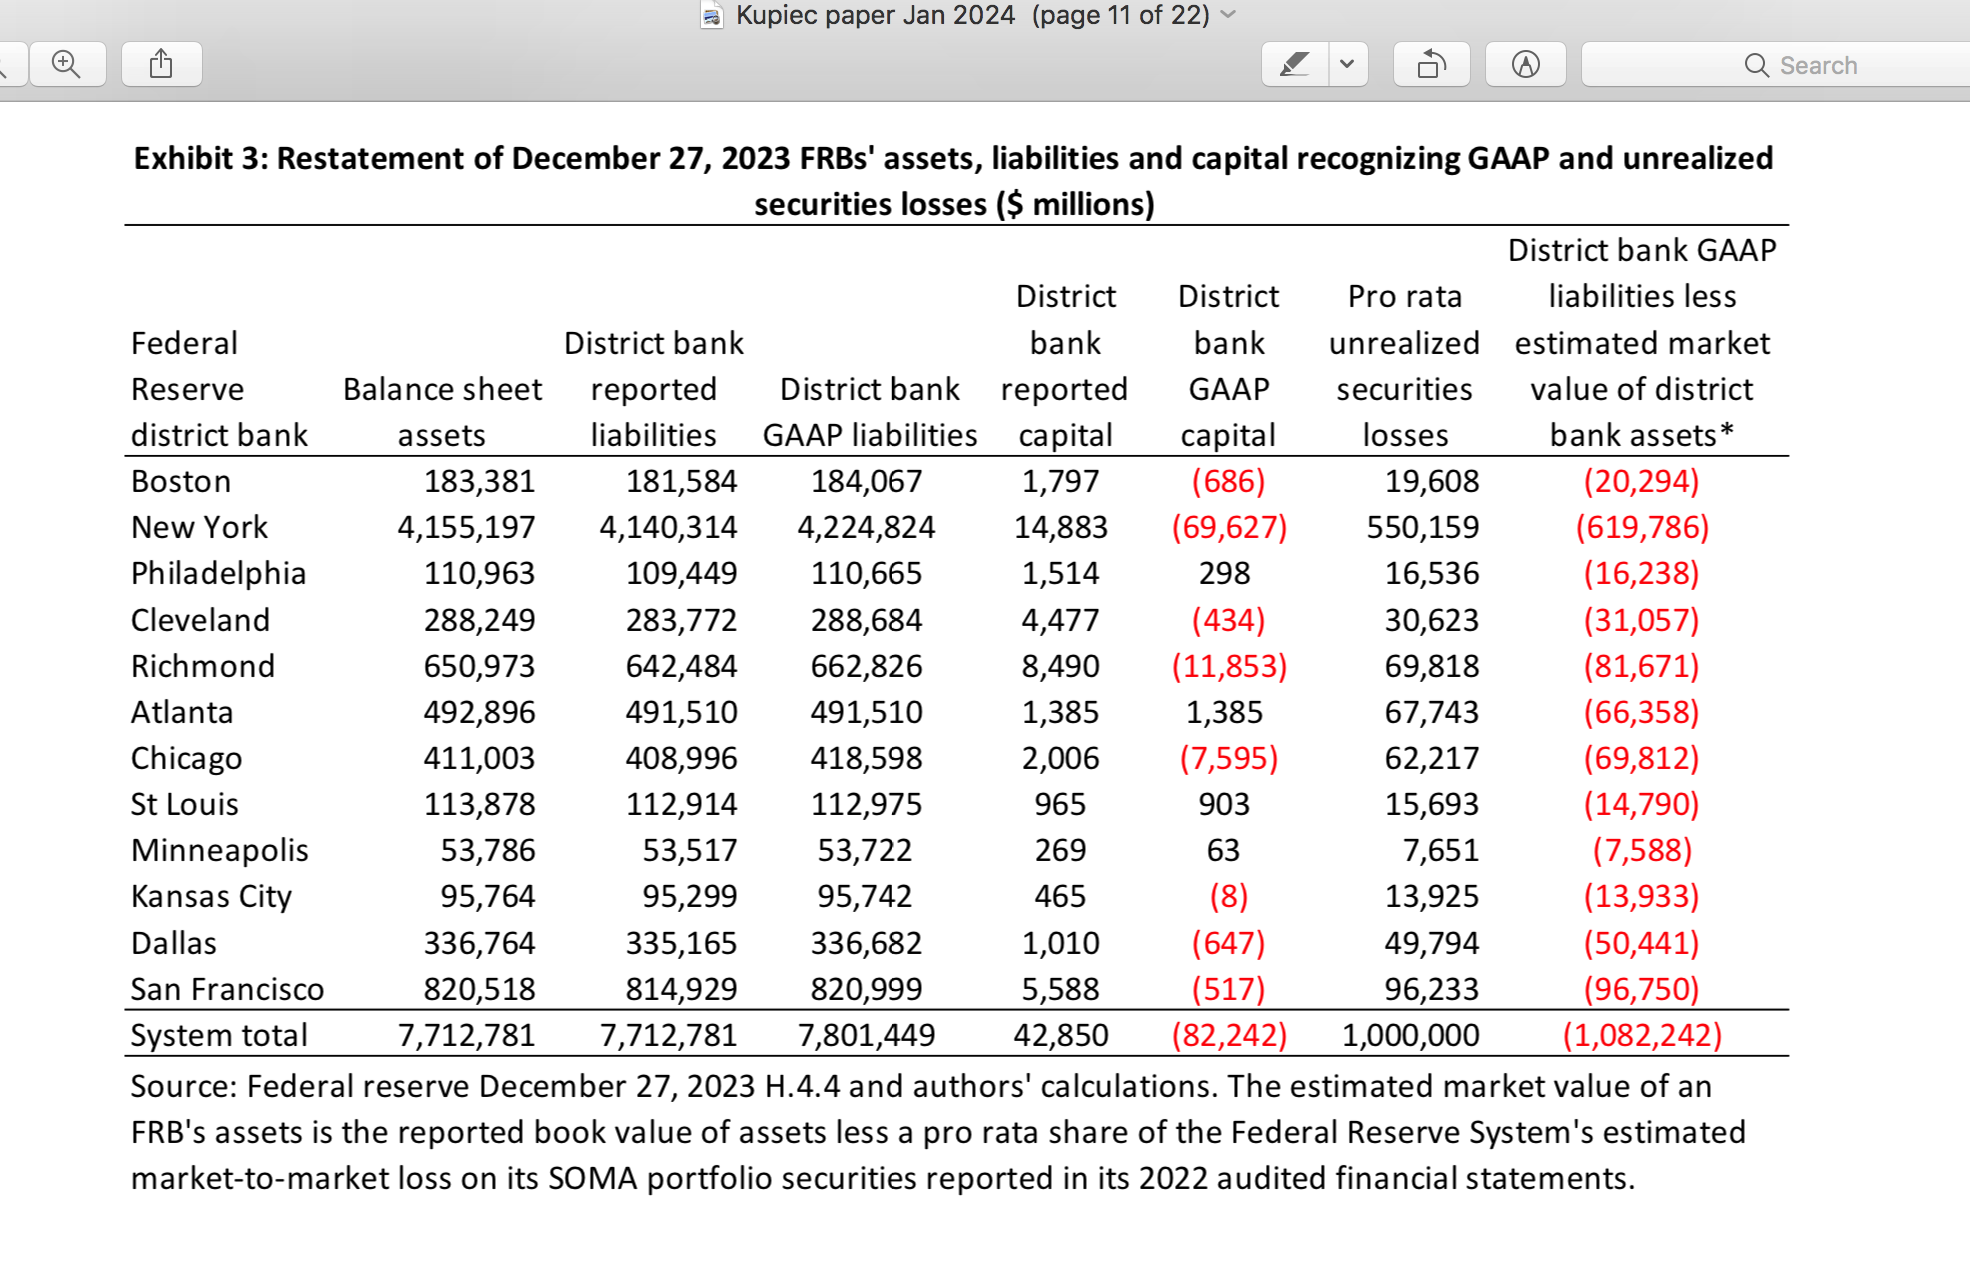Open the document title dropdown chevron

[x=1229, y=15]
